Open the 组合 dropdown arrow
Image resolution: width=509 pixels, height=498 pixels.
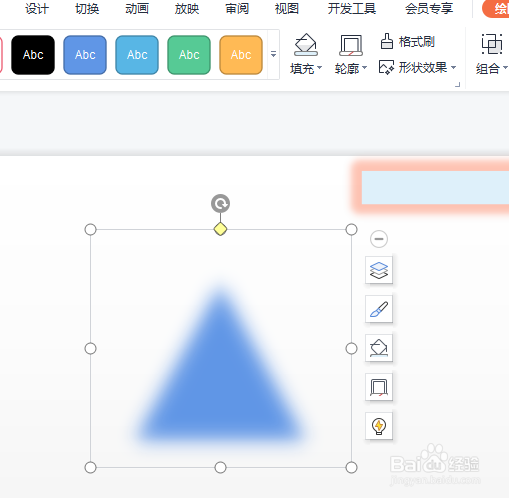click(505, 68)
